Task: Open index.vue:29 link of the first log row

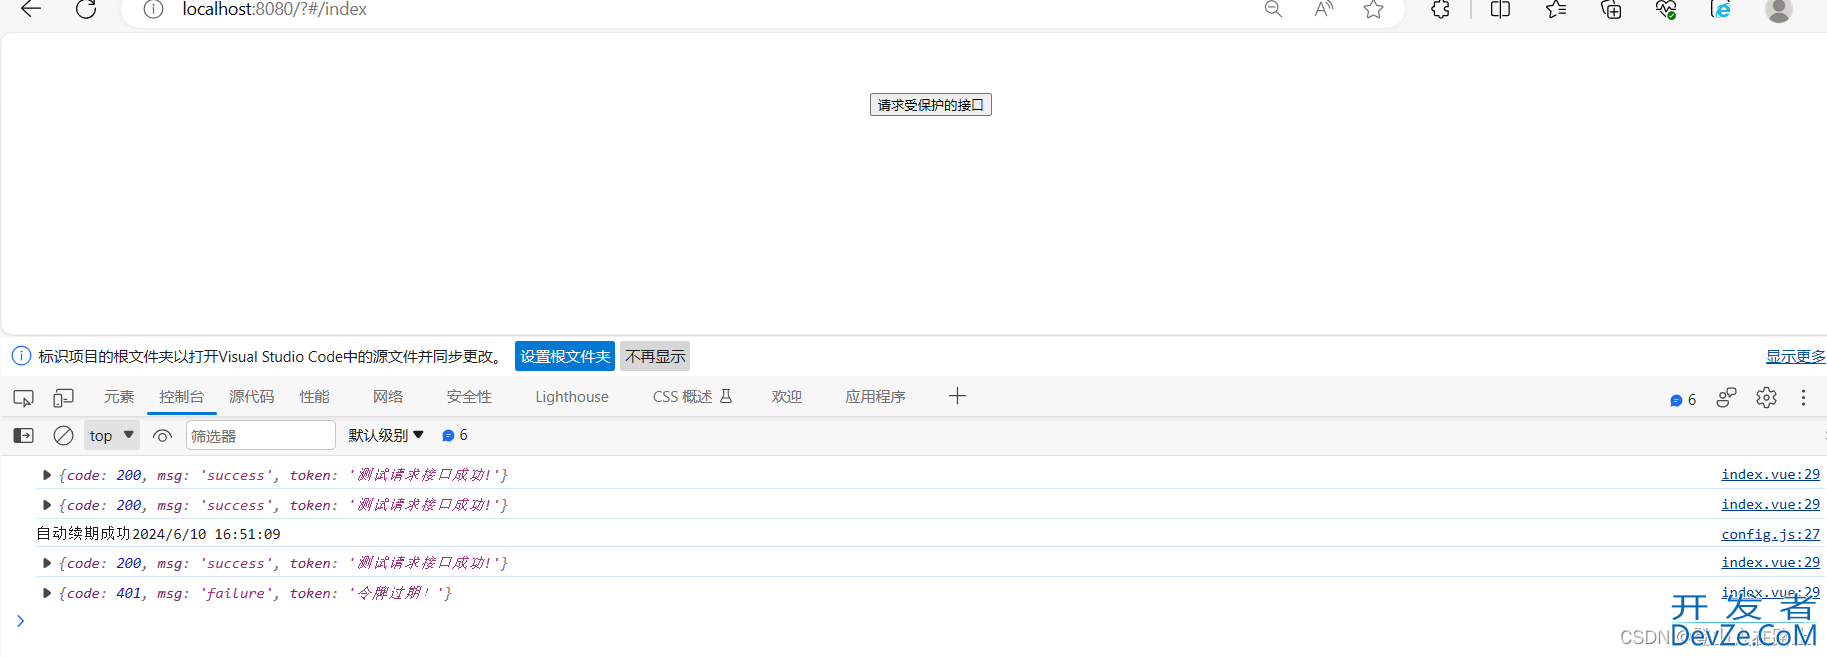Action: coord(1770,475)
